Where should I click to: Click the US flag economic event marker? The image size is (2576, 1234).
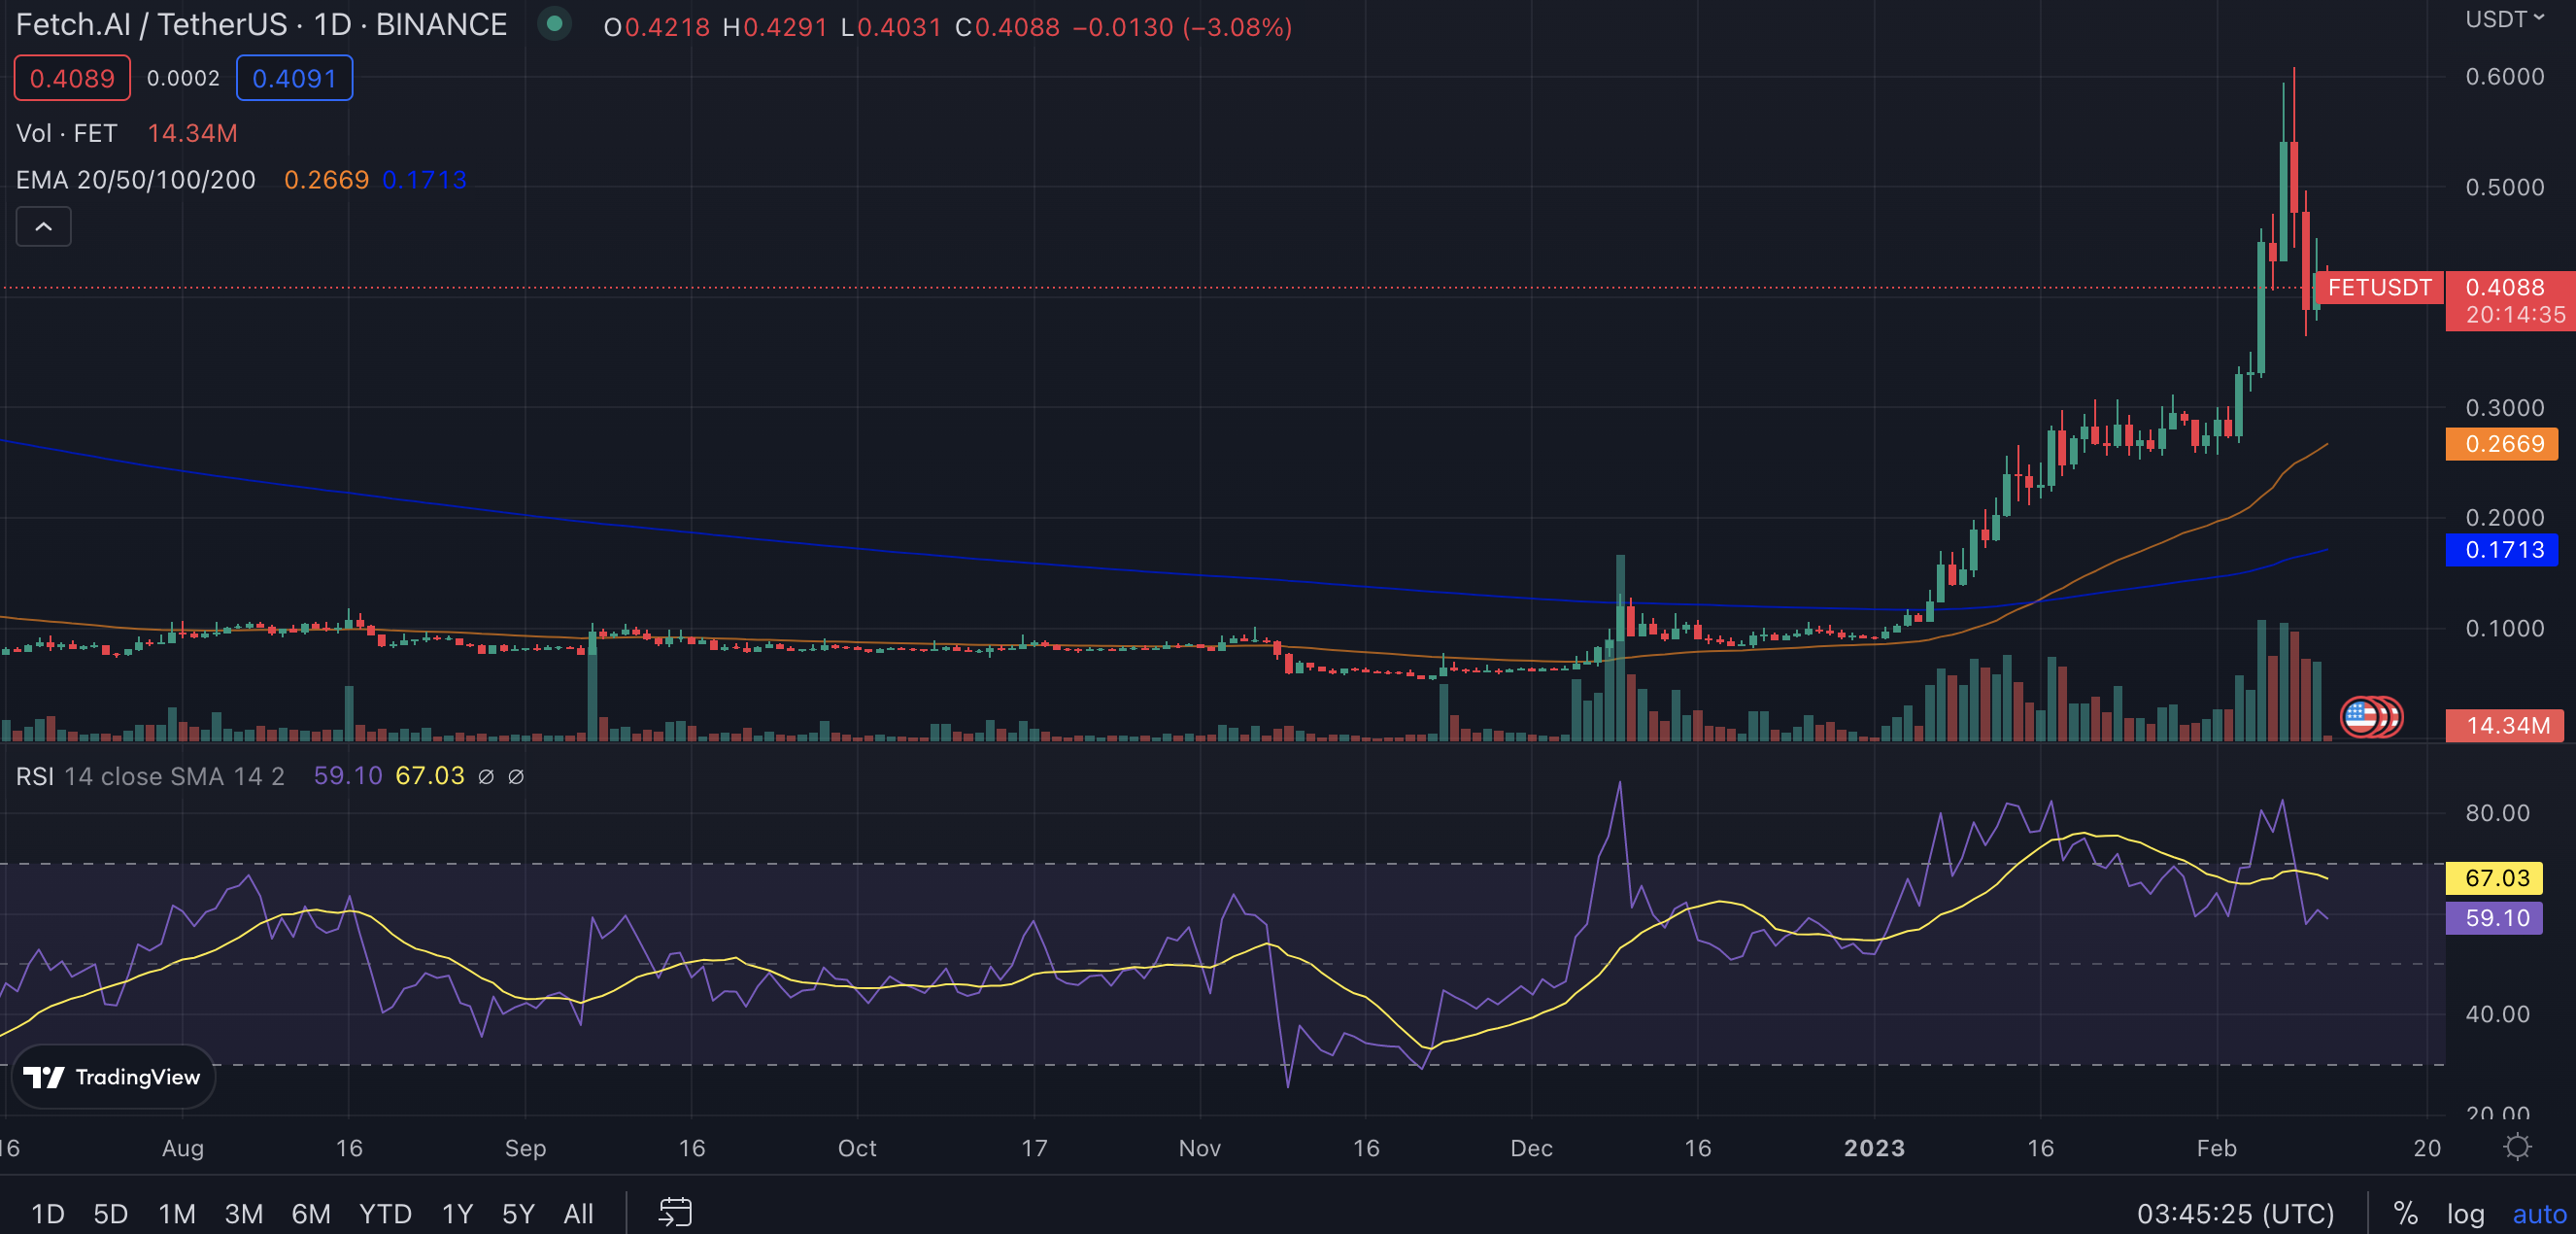point(2362,717)
